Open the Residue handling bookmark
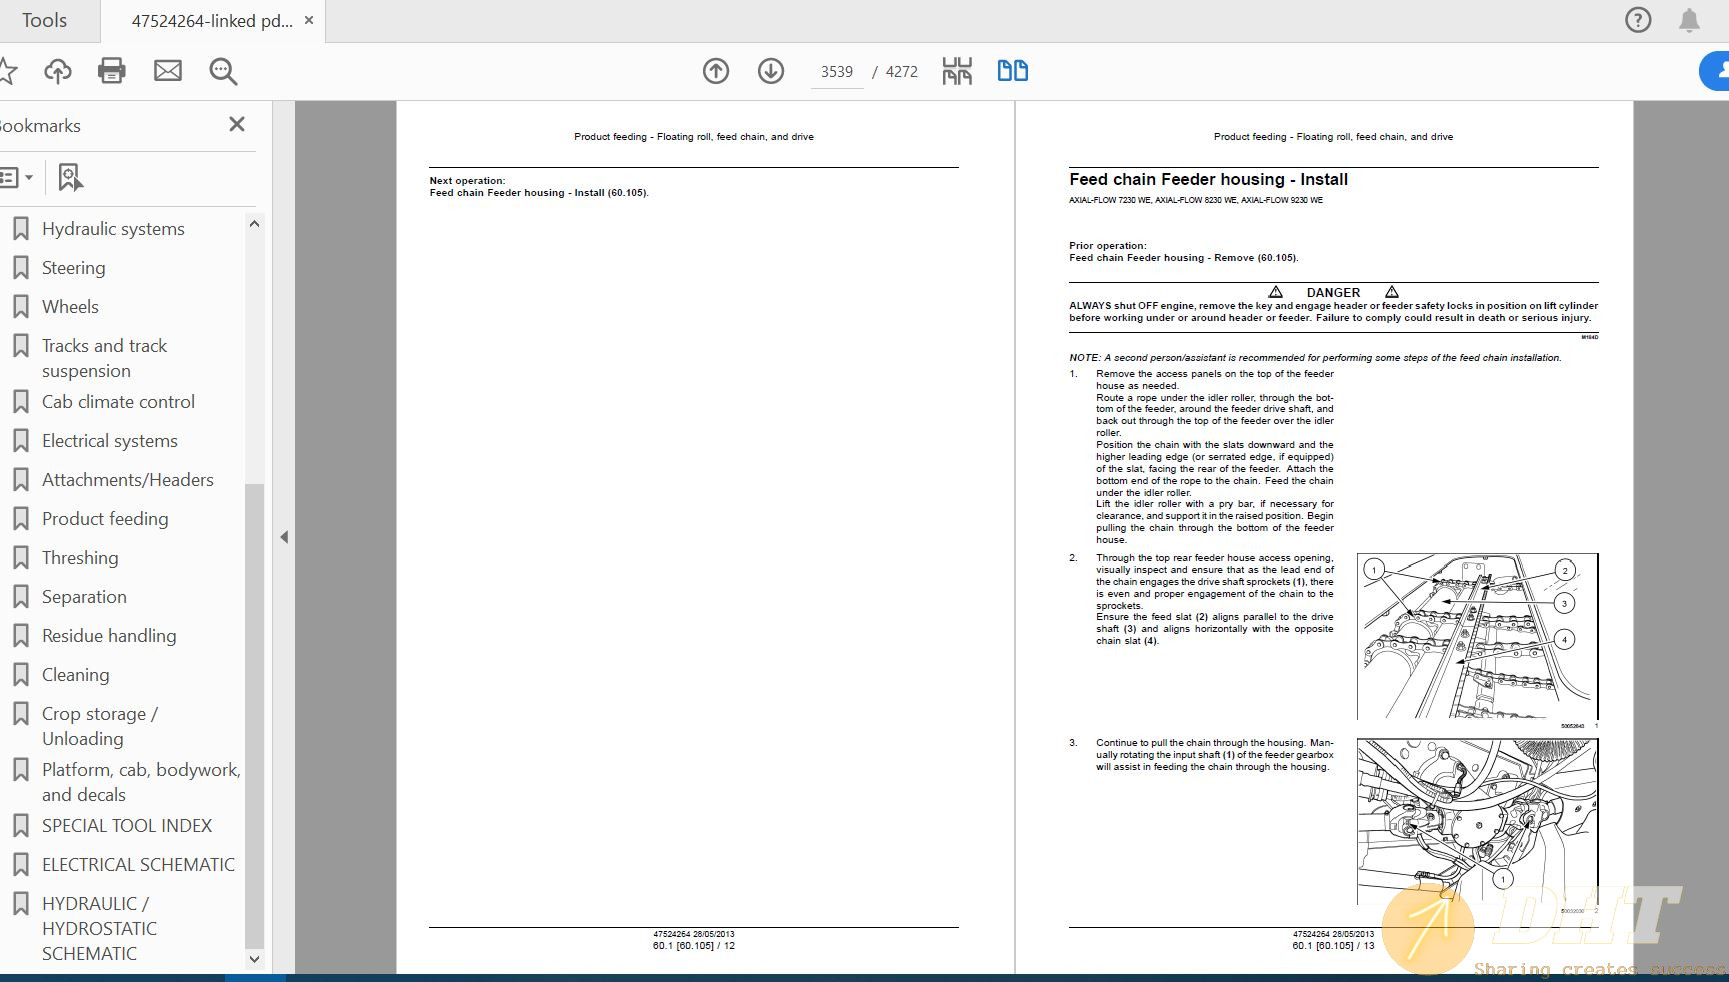 pyautogui.click(x=109, y=636)
